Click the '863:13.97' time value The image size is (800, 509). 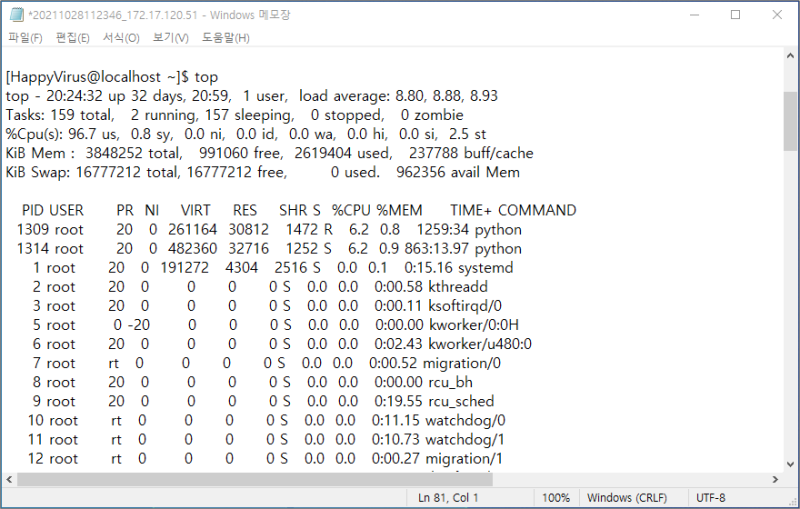pyautogui.click(x=437, y=249)
